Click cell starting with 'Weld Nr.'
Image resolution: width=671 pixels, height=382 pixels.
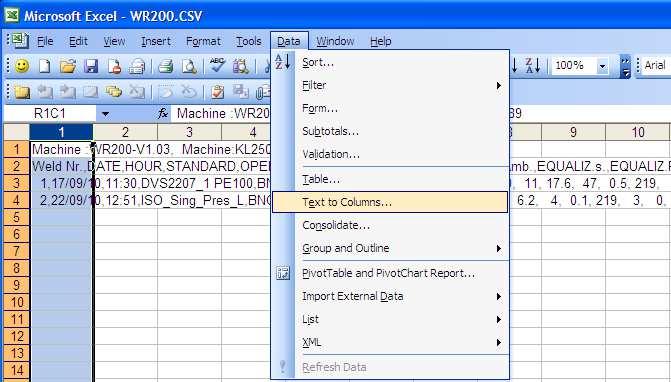tap(61, 166)
